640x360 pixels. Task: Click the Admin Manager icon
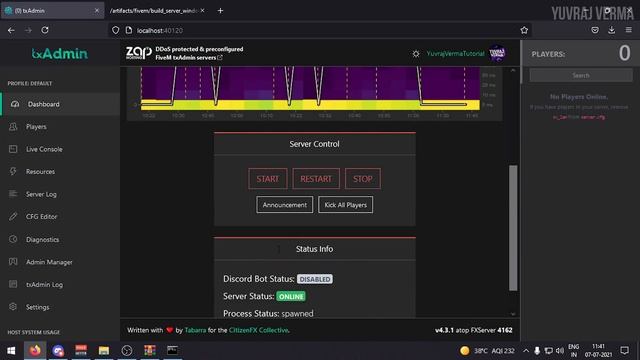point(13,262)
